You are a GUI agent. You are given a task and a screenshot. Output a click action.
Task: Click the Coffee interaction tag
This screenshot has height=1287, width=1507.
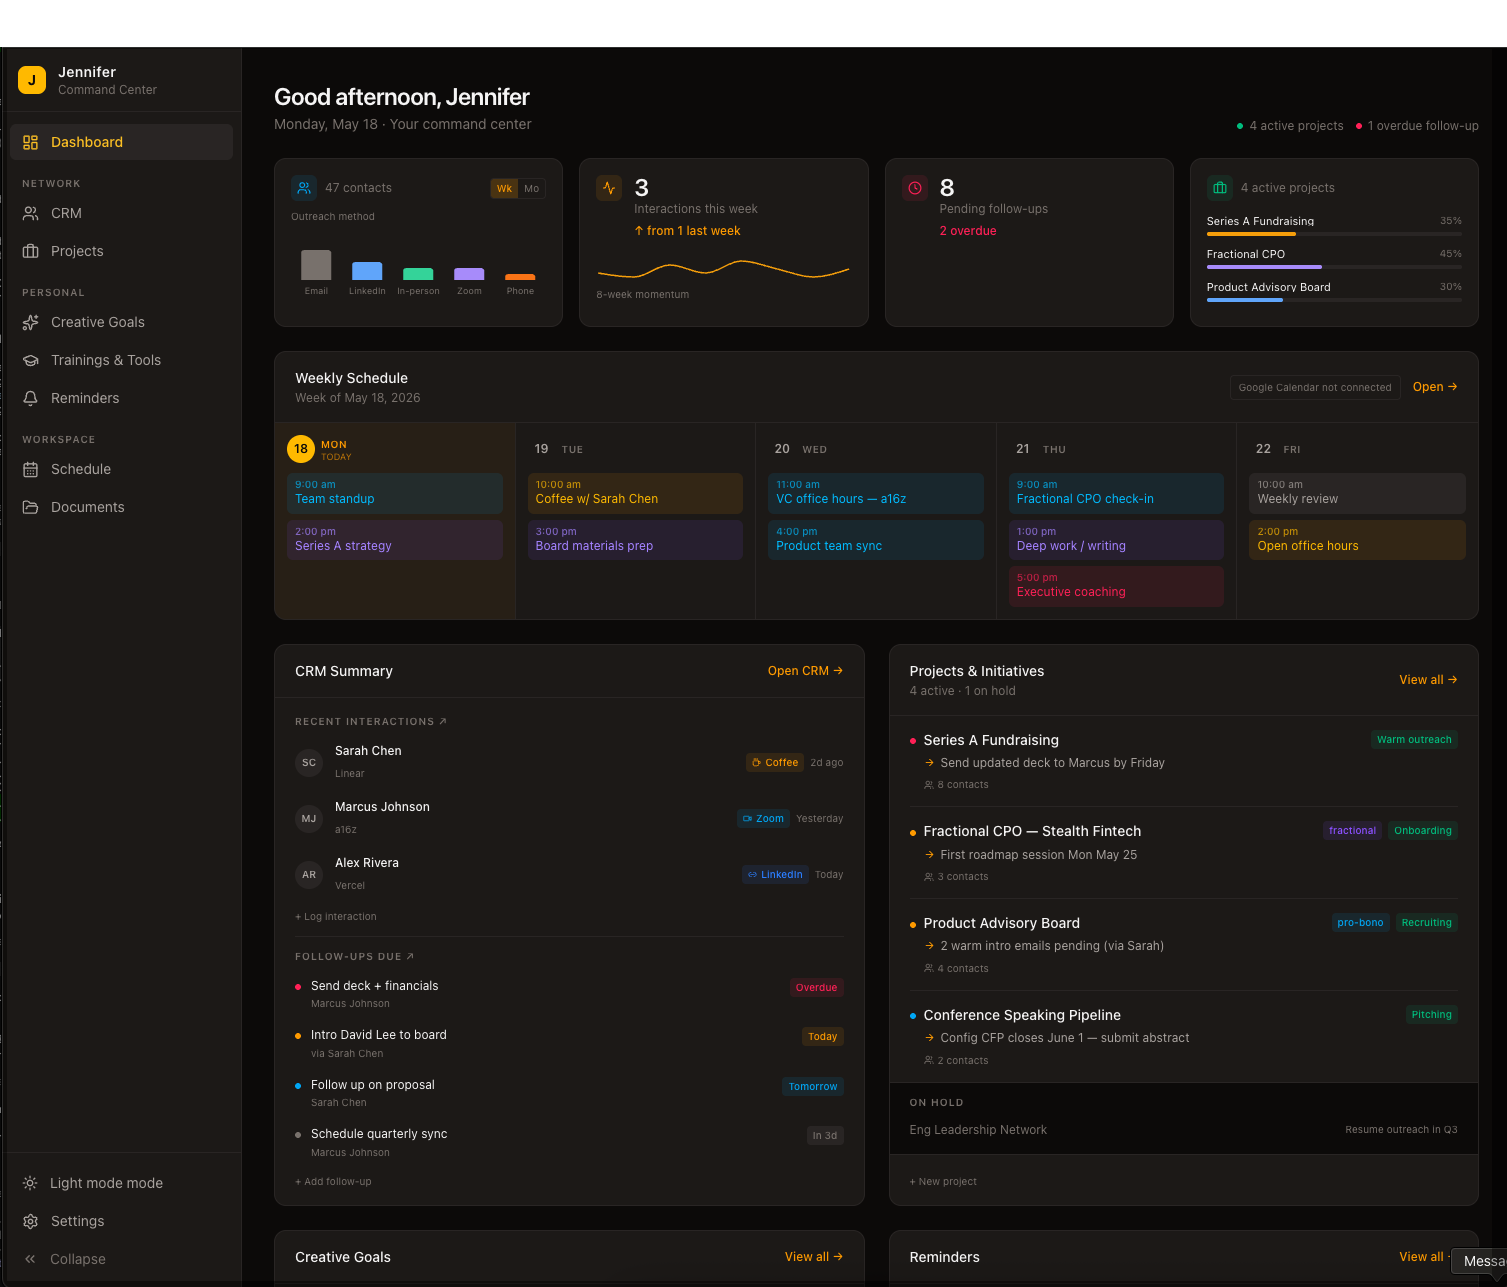[775, 762]
